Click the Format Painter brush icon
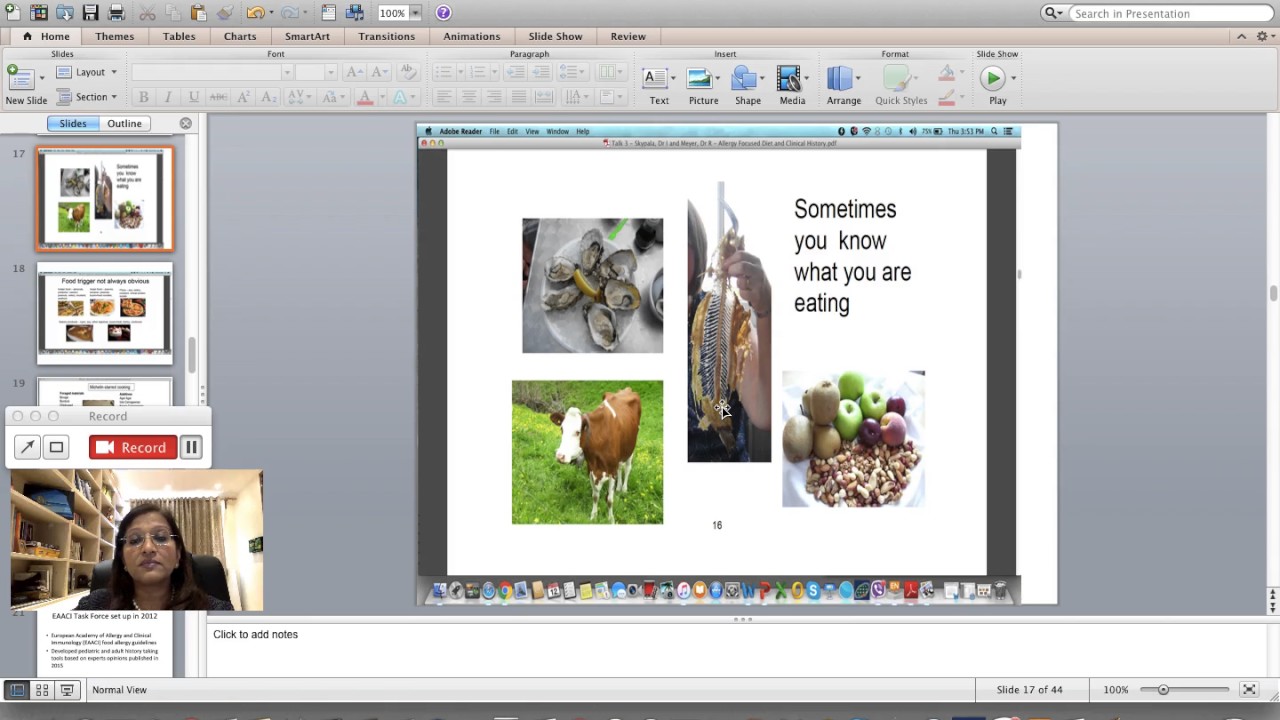This screenshot has height=720, width=1280. (x=225, y=13)
